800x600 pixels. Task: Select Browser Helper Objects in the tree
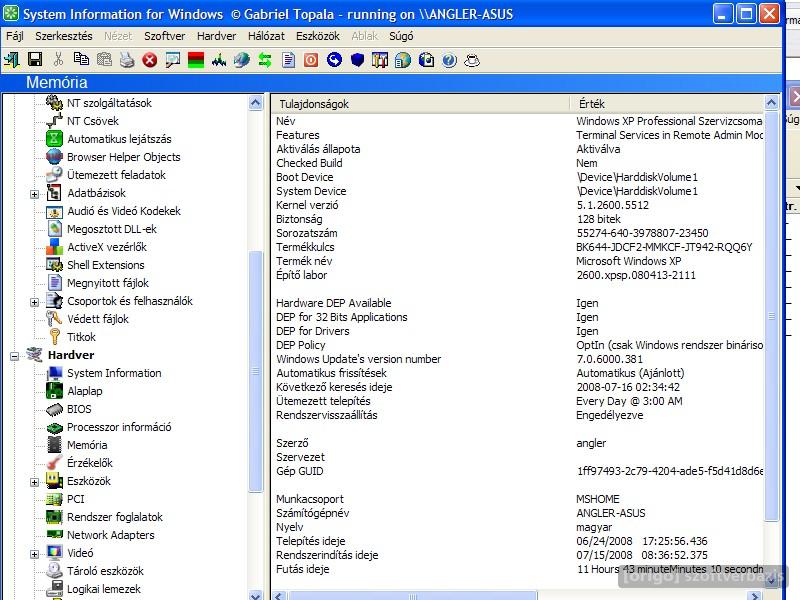tap(123, 157)
